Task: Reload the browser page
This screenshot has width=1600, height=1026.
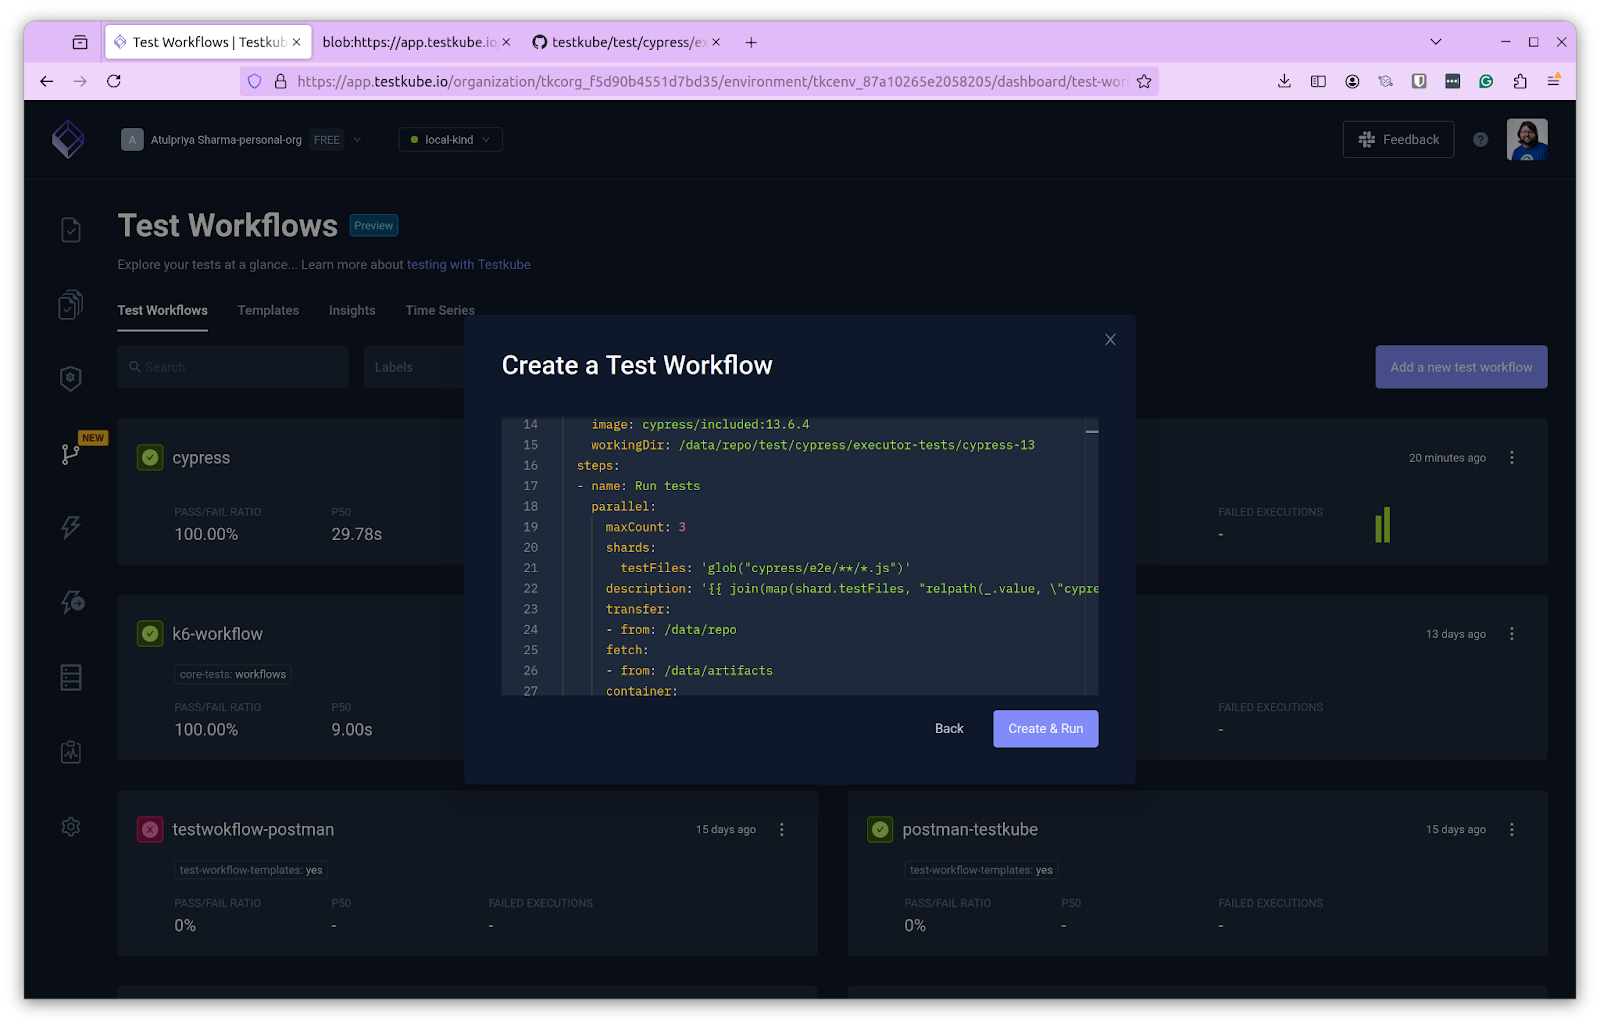Action: pyautogui.click(x=114, y=81)
